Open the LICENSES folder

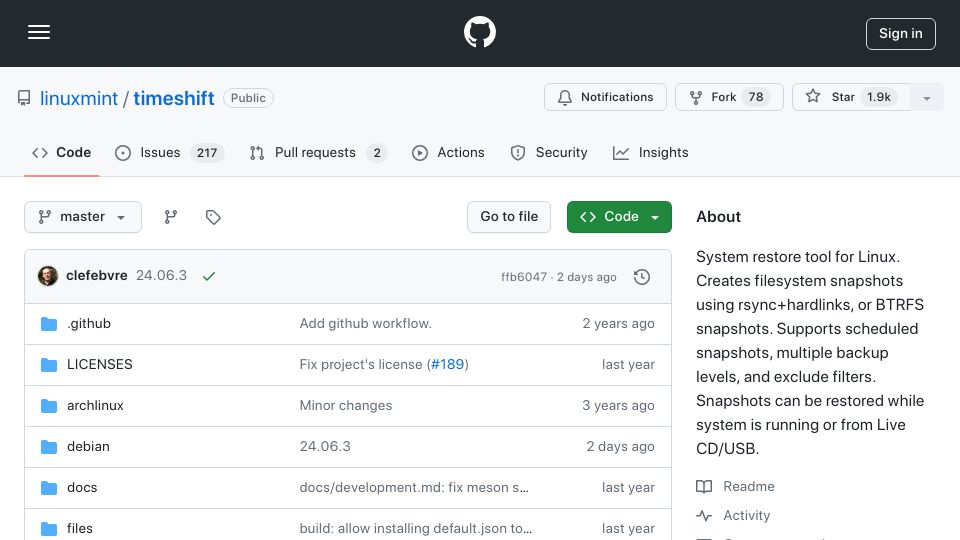[x=100, y=364]
